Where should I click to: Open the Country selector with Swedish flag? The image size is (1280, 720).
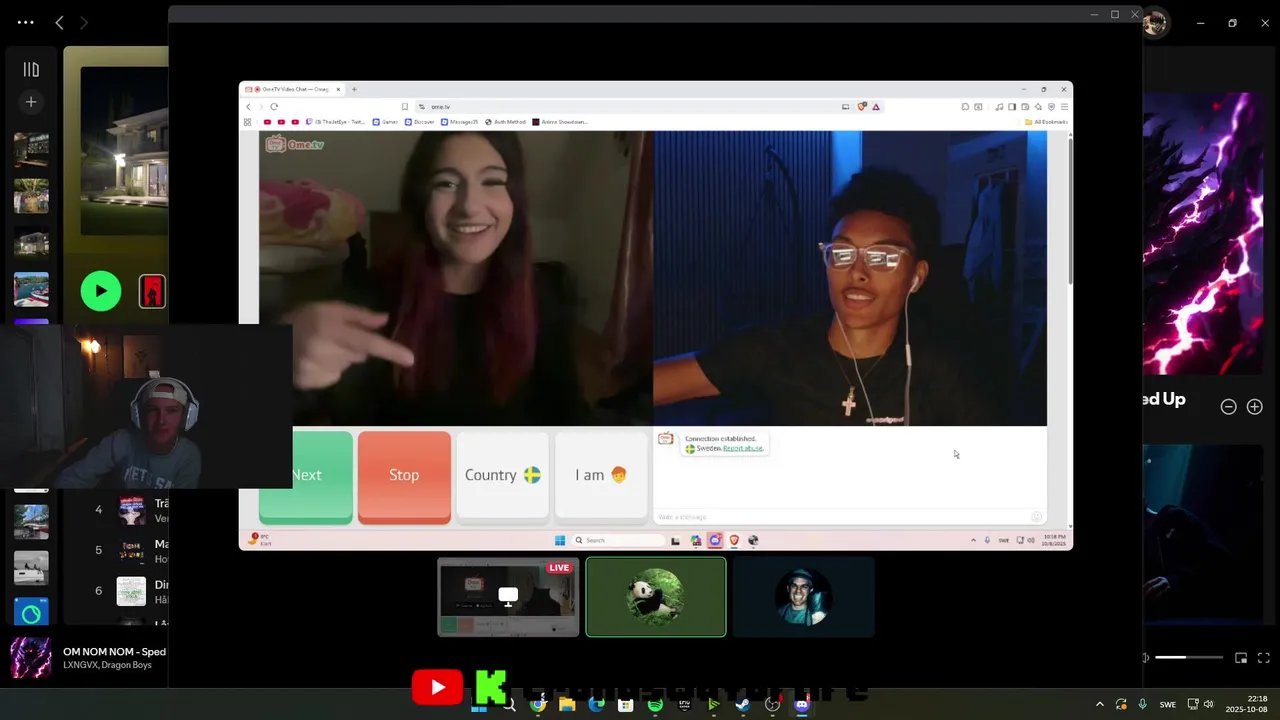502,476
